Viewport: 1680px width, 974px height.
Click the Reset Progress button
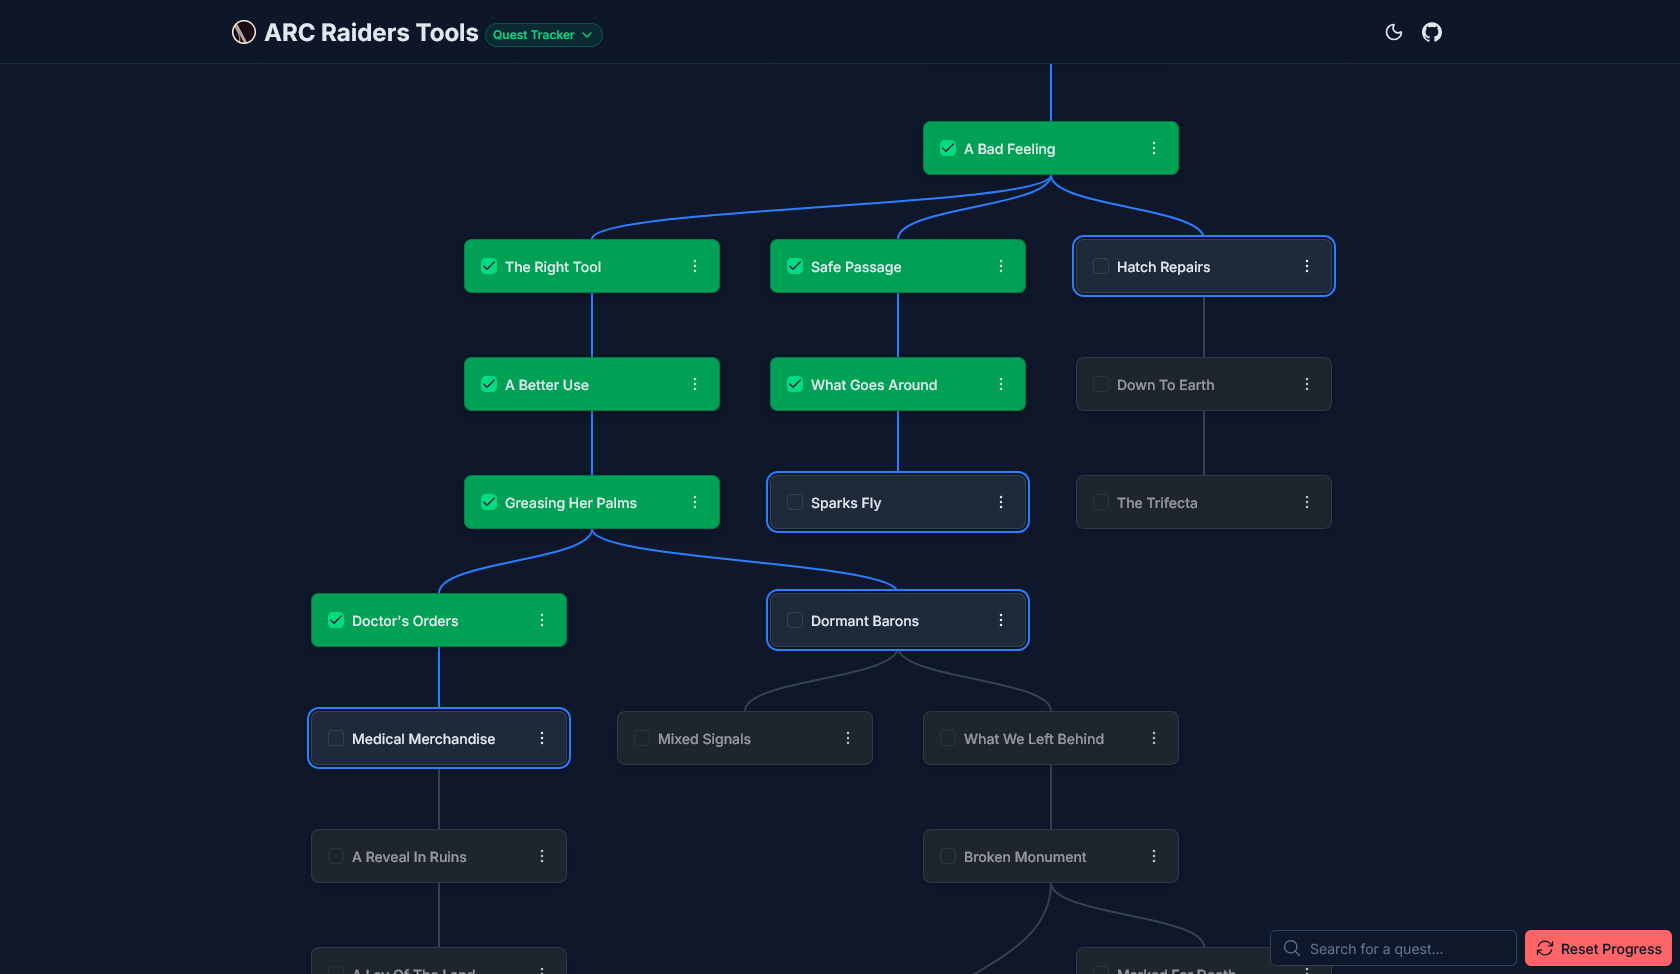(1597, 948)
